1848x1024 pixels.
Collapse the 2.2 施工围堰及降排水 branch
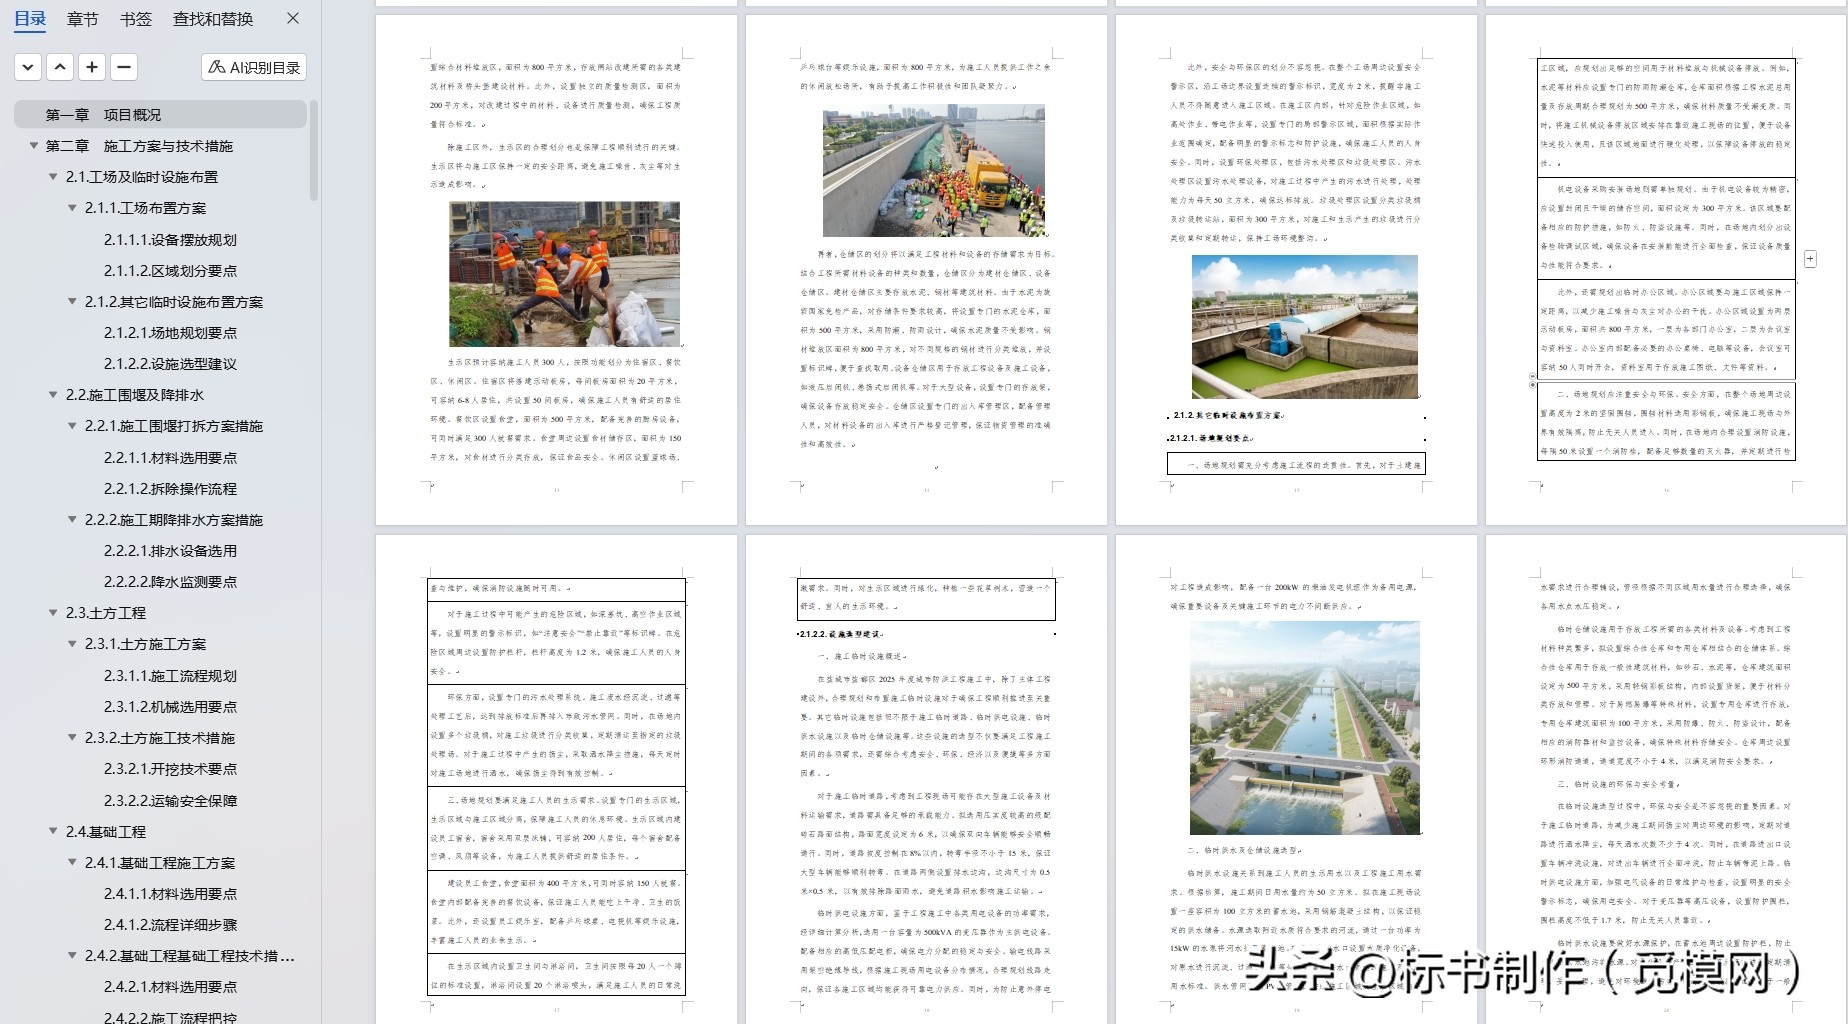click(x=52, y=394)
